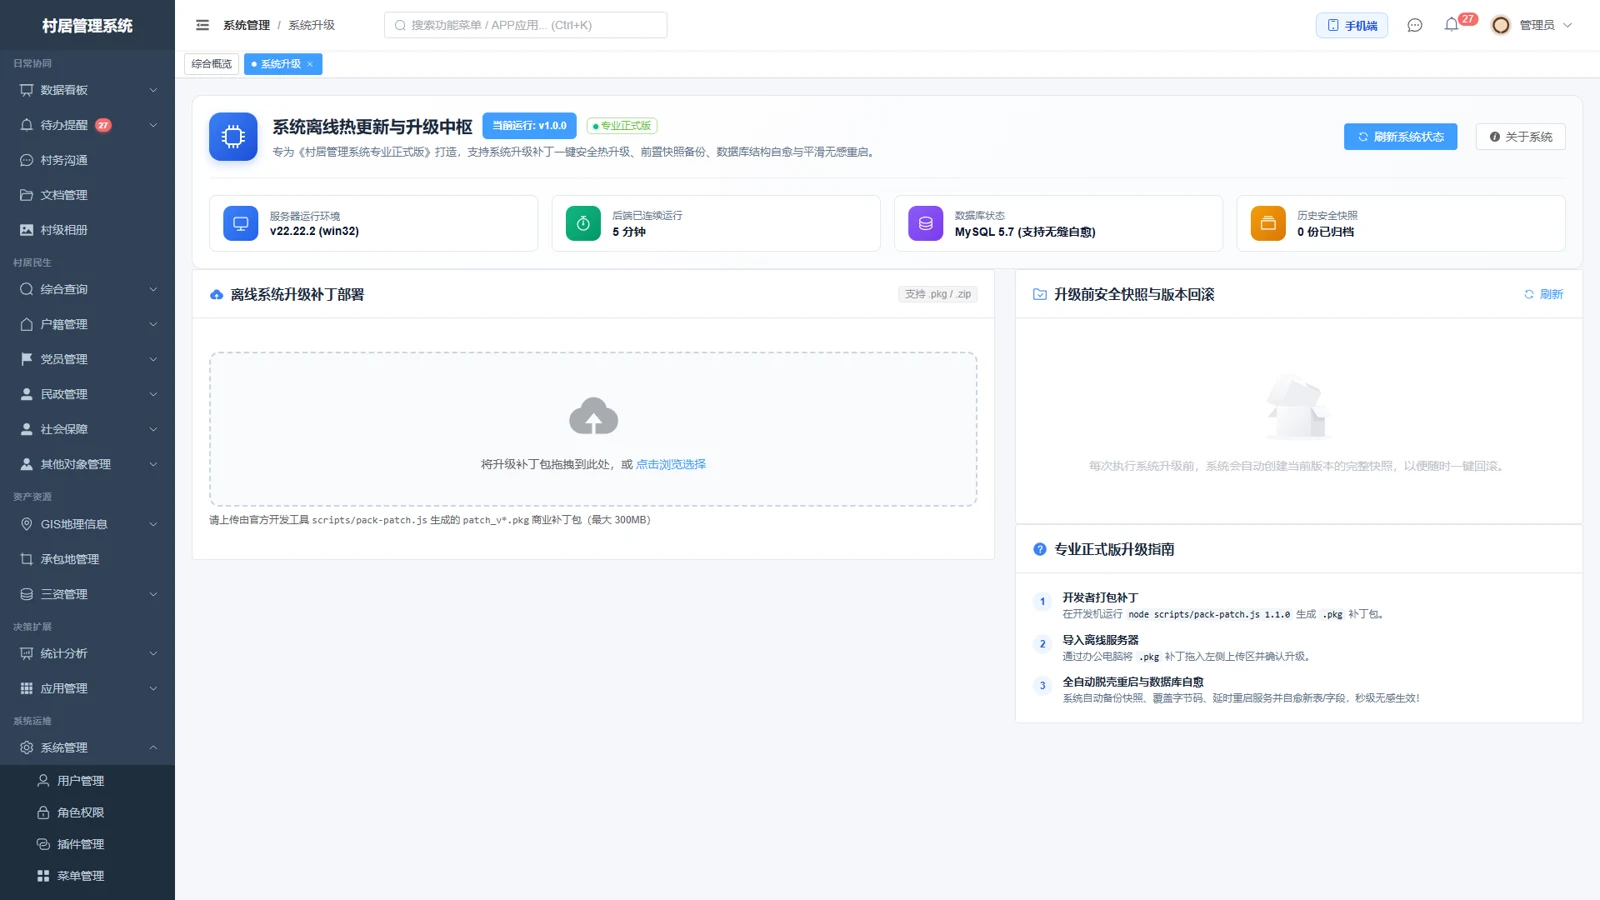
Task: Click the 村级相册 picture sidebar icon
Action: (x=27, y=230)
